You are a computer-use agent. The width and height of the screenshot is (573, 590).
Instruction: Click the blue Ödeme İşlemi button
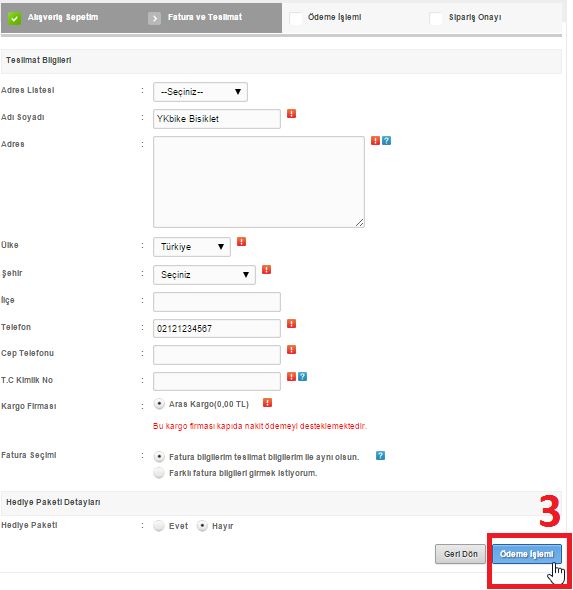tap(527, 554)
